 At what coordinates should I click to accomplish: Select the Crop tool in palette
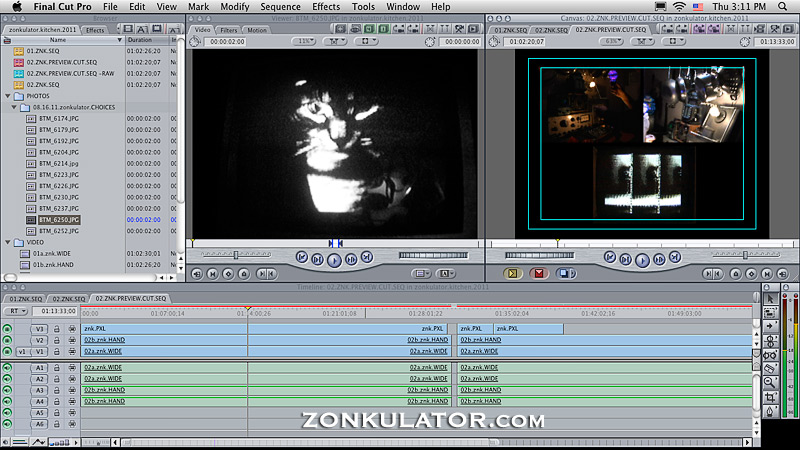pyautogui.click(x=770, y=396)
